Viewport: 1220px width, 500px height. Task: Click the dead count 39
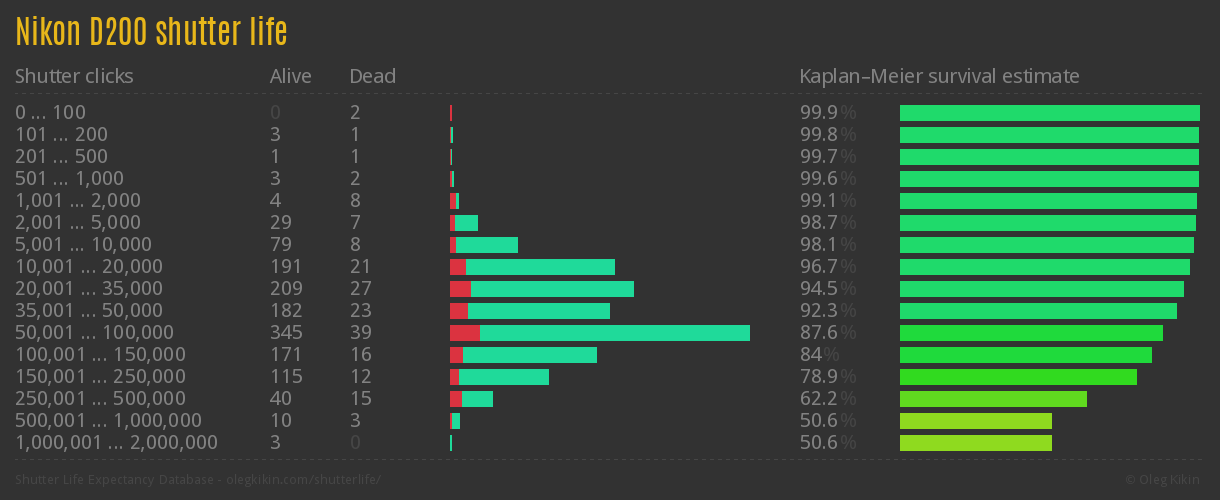pos(360,333)
